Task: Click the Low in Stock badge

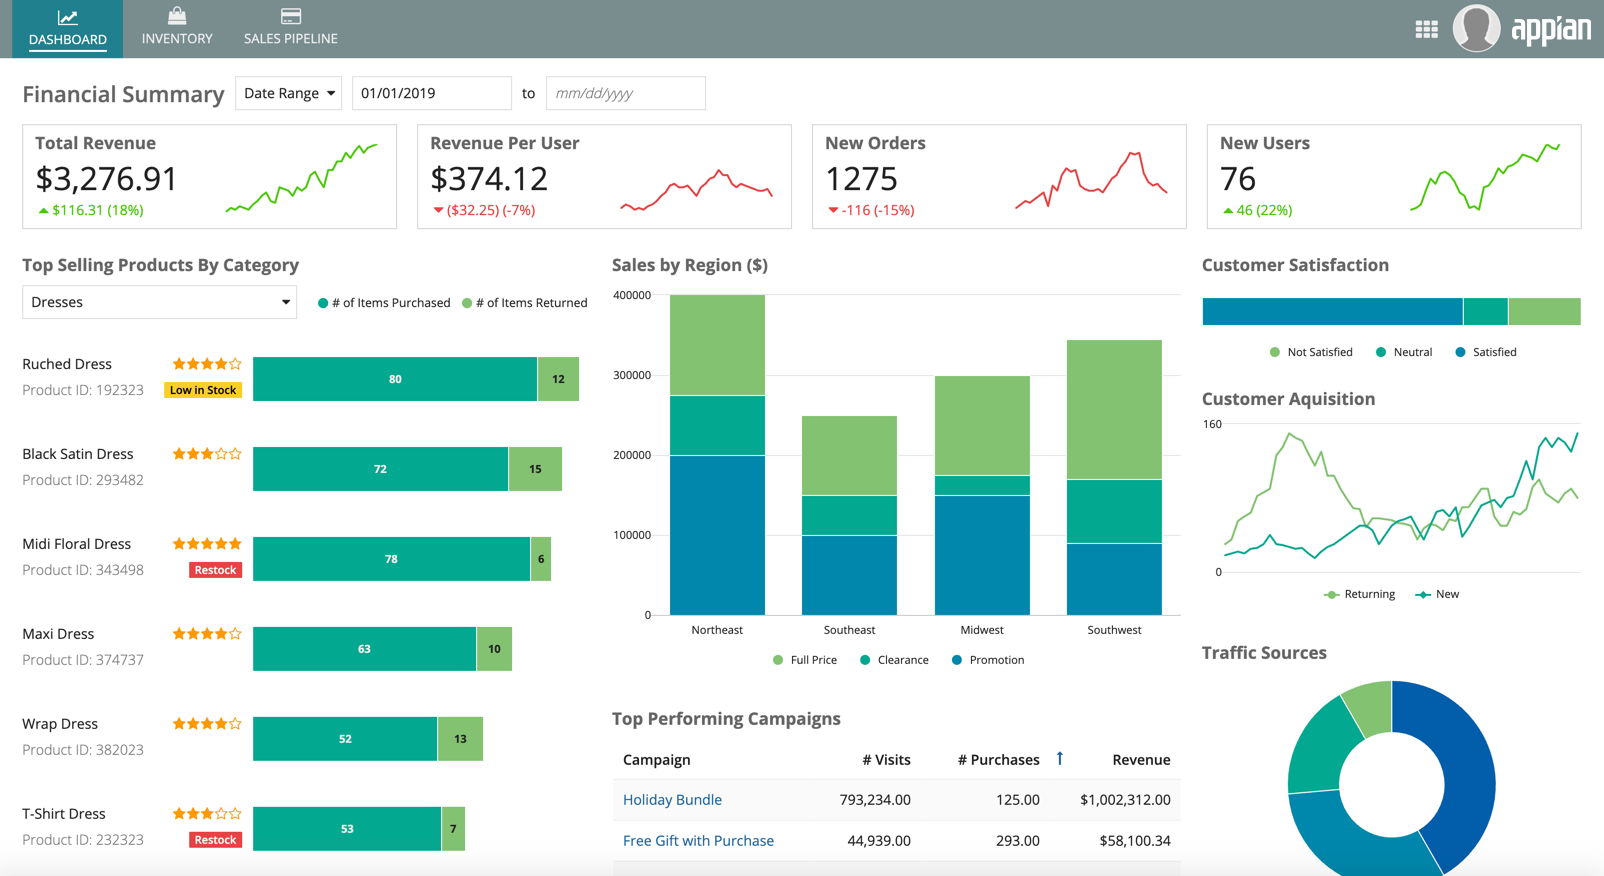Action: click(x=203, y=390)
